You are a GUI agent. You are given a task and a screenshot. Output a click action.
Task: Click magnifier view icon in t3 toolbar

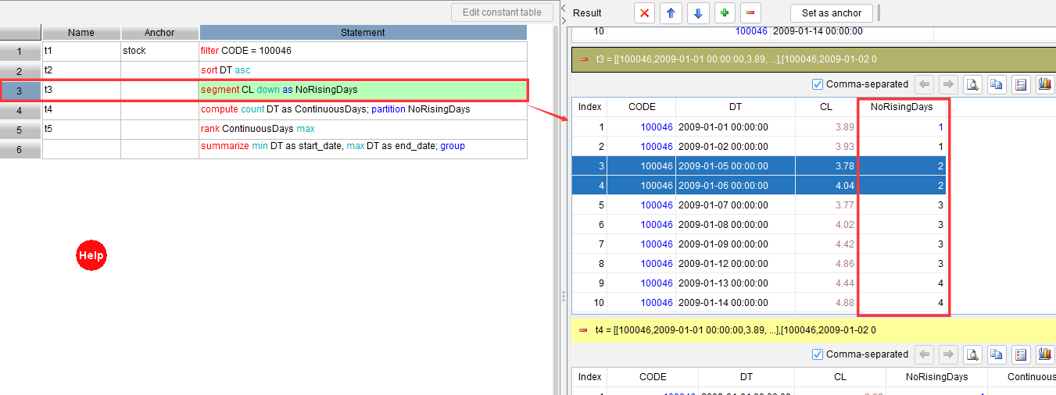click(x=972, y=84)
